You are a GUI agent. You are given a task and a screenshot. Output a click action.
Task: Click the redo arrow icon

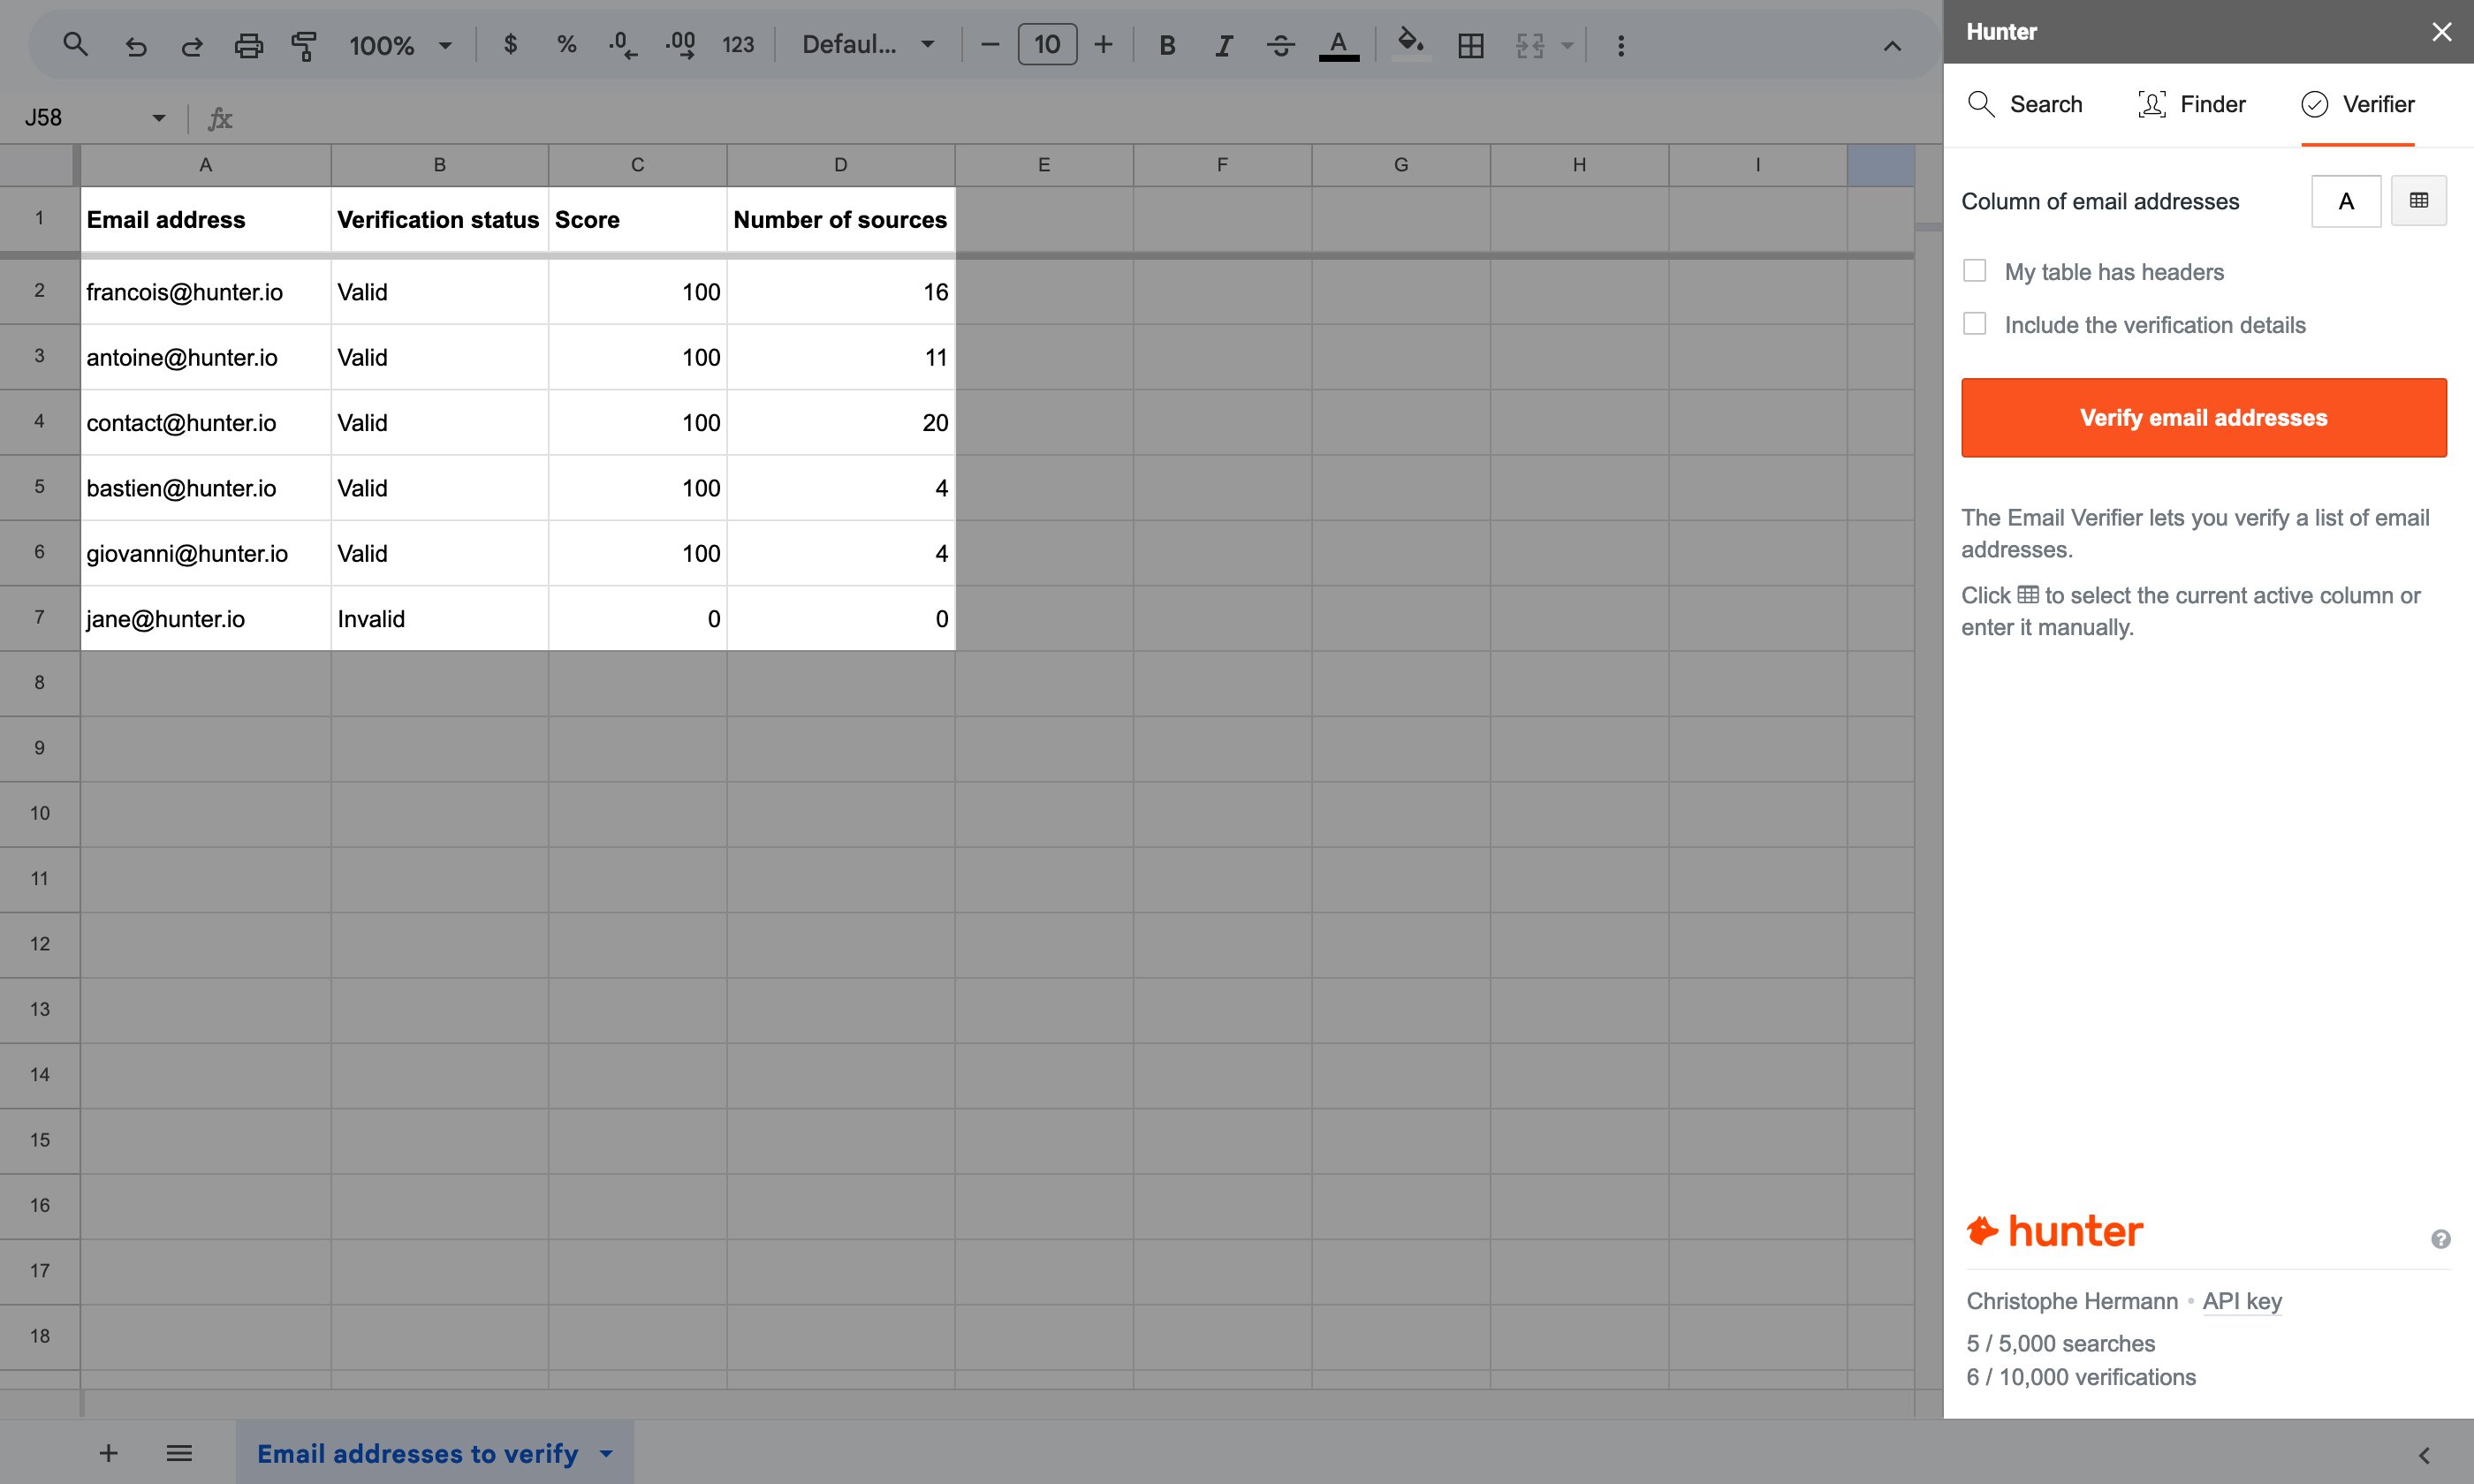tap(192, 45)
